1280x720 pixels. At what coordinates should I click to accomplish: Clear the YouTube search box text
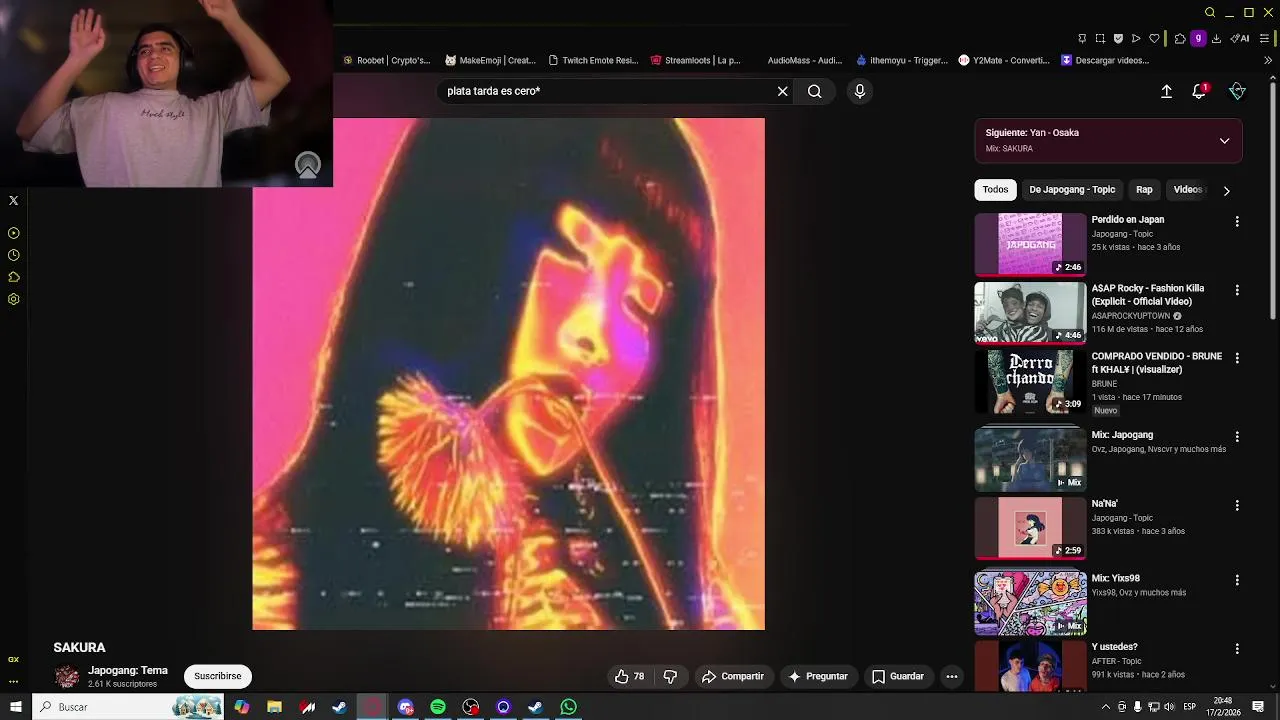point(782,91)
